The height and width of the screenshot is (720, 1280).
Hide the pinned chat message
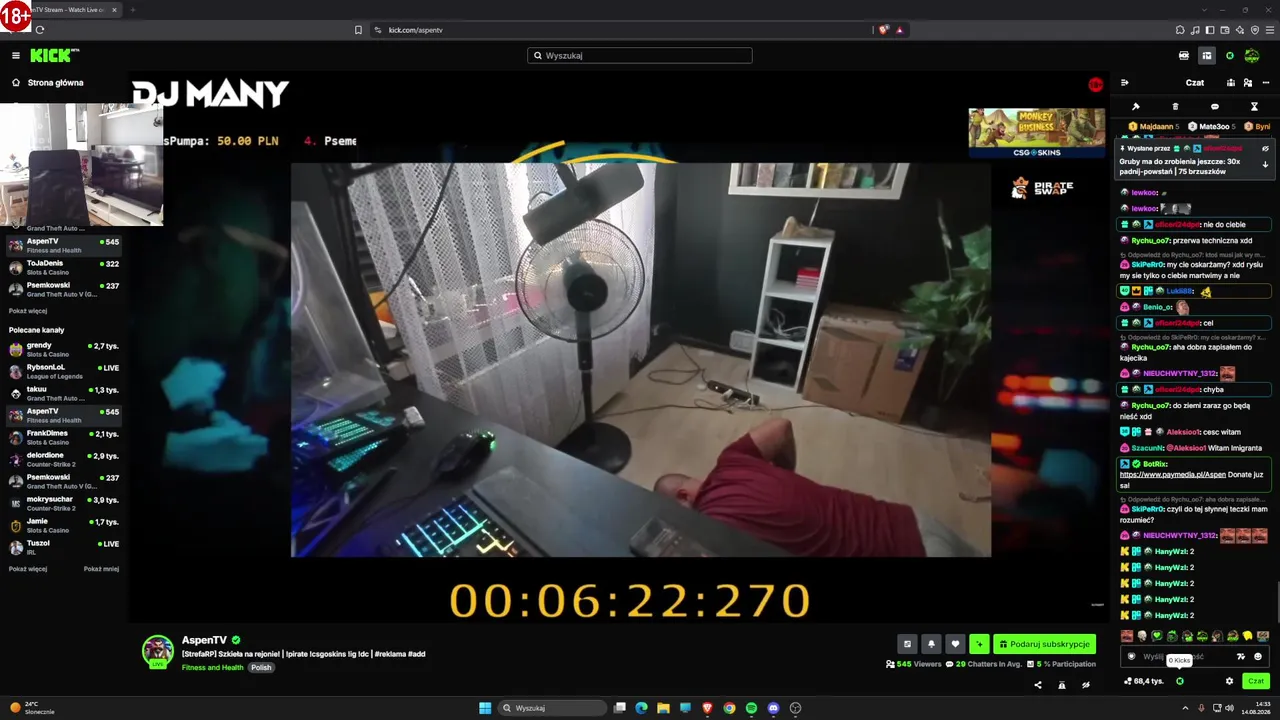pyautogui.click(x=1265, y=148)
